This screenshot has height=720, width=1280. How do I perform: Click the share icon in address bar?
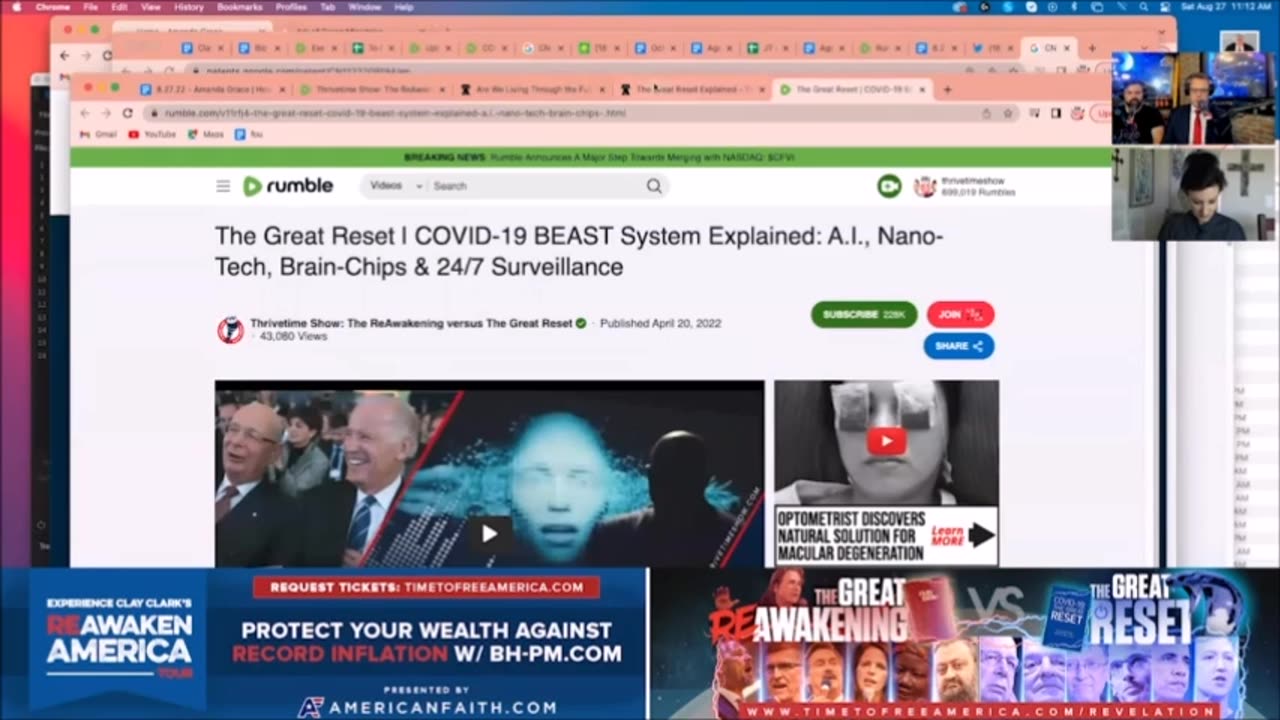tap(987, 113)
